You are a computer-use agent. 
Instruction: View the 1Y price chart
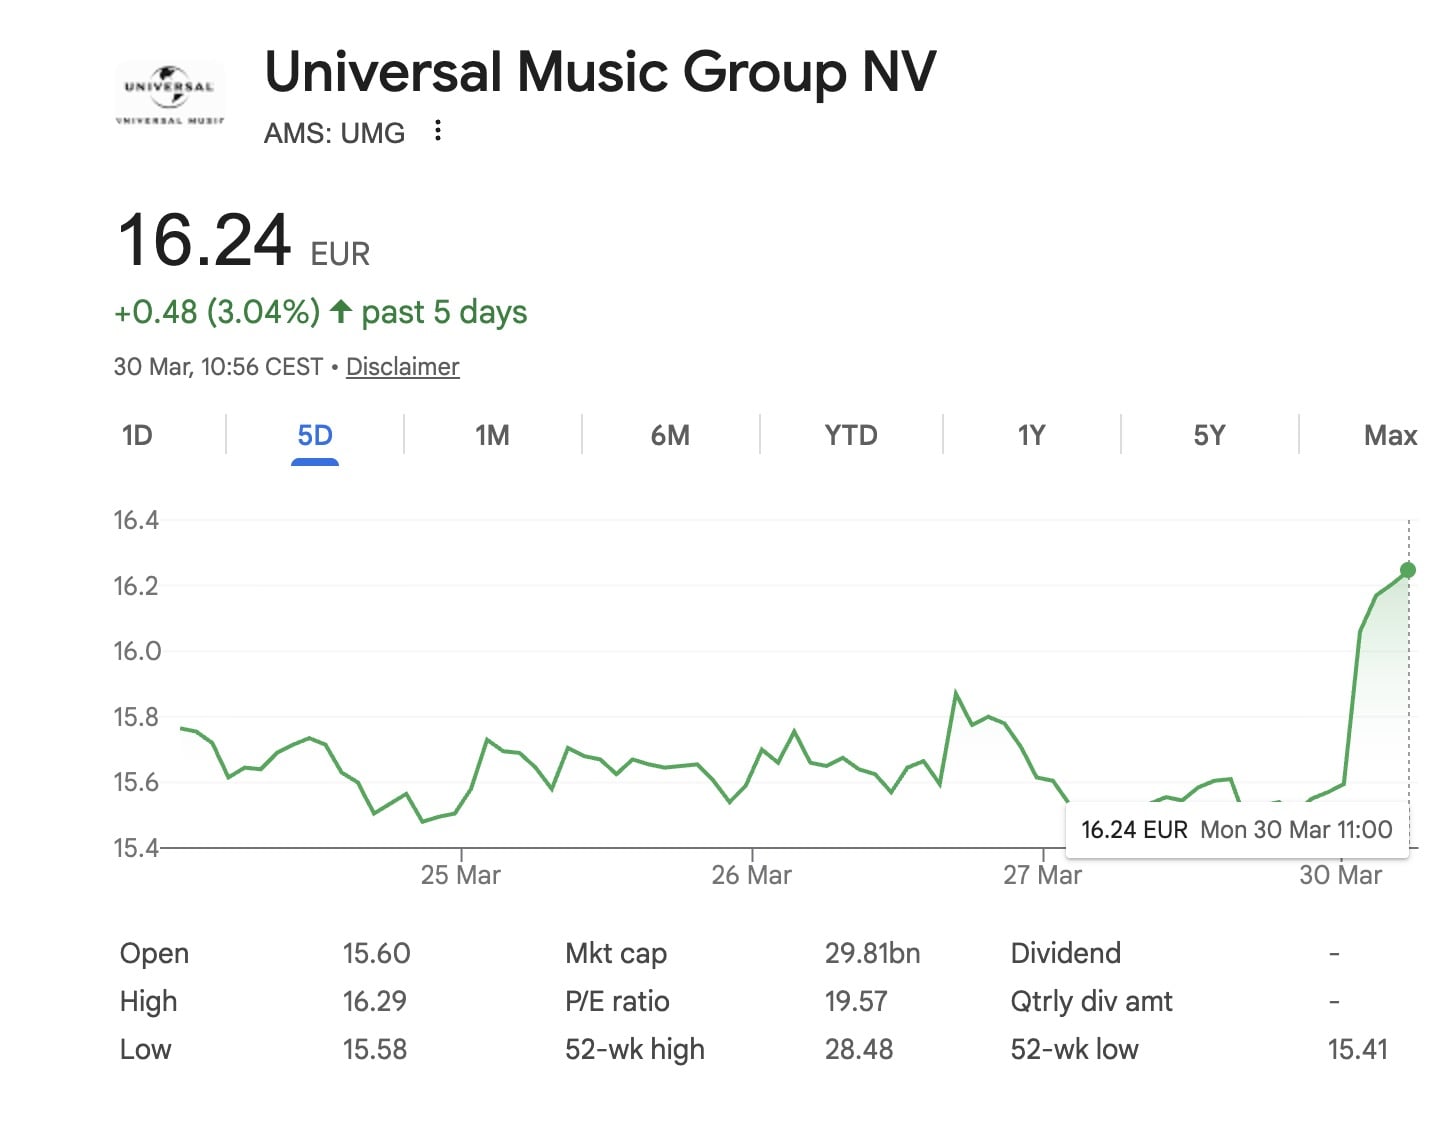[x=1031, y=436]
